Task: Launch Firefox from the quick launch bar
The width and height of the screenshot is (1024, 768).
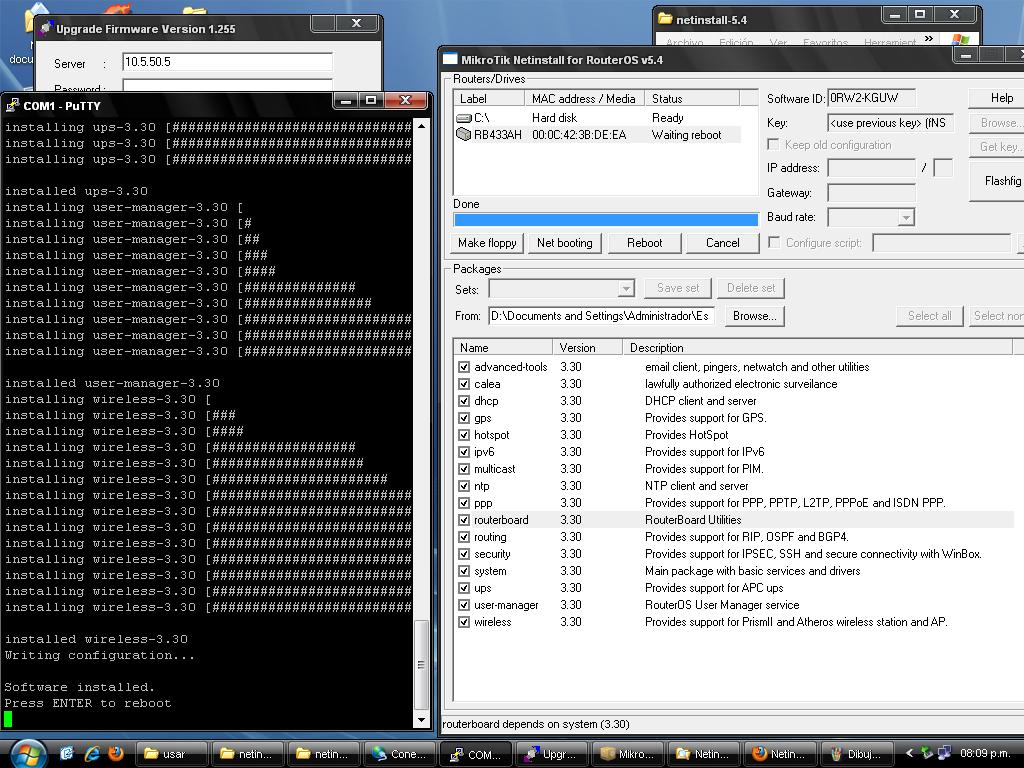Action: tap(116, 753)
